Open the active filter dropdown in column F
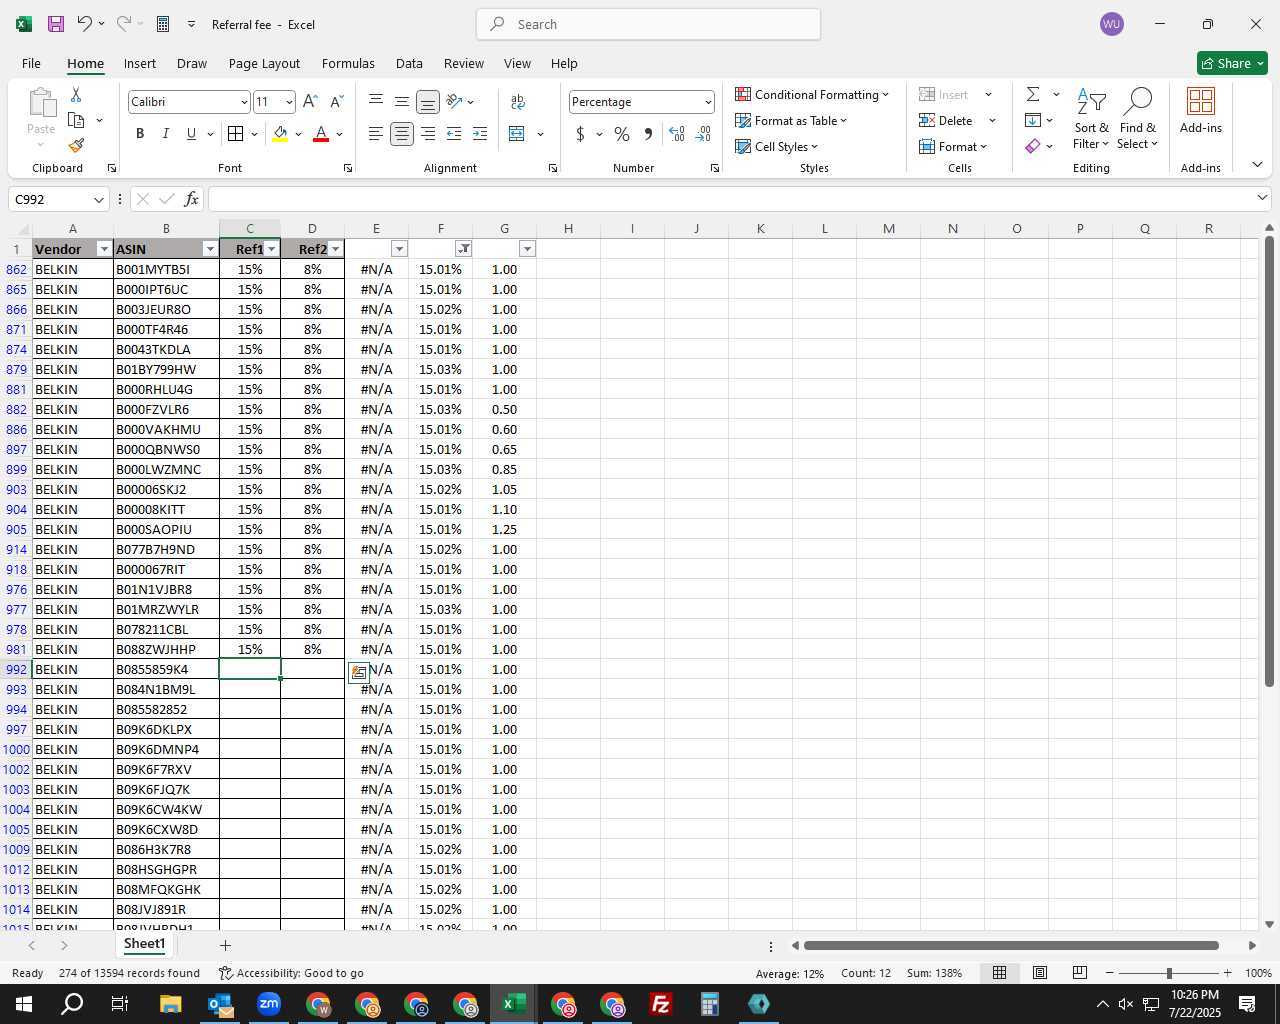1280x1024 pixels. [464, 249]
